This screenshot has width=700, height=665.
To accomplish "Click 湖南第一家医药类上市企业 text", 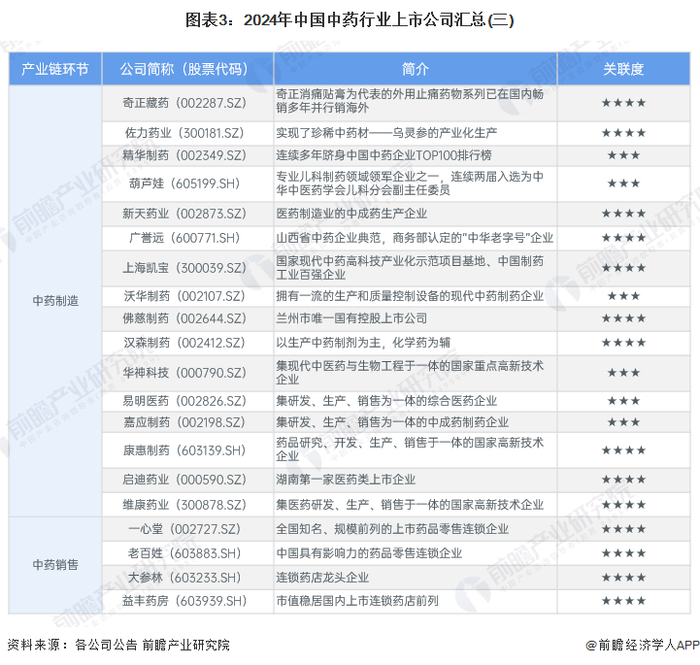I will tap(346, 480).
